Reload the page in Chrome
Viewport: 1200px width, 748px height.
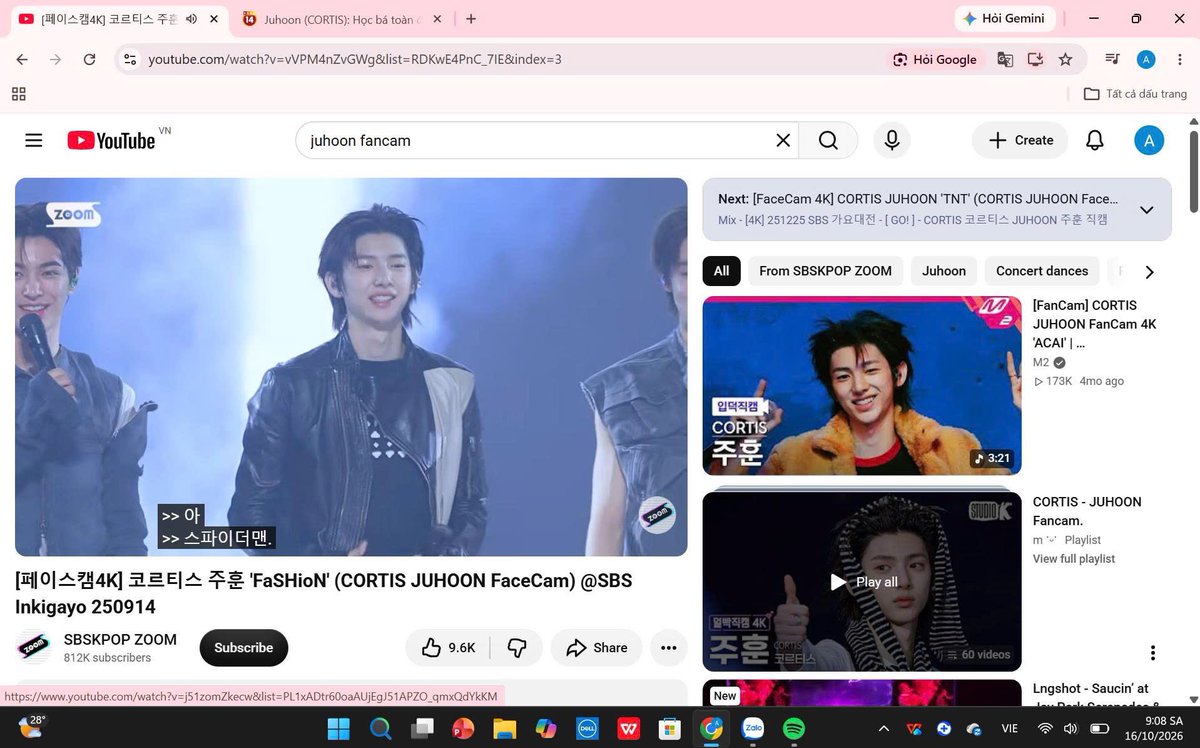click(x=89, y=59)
